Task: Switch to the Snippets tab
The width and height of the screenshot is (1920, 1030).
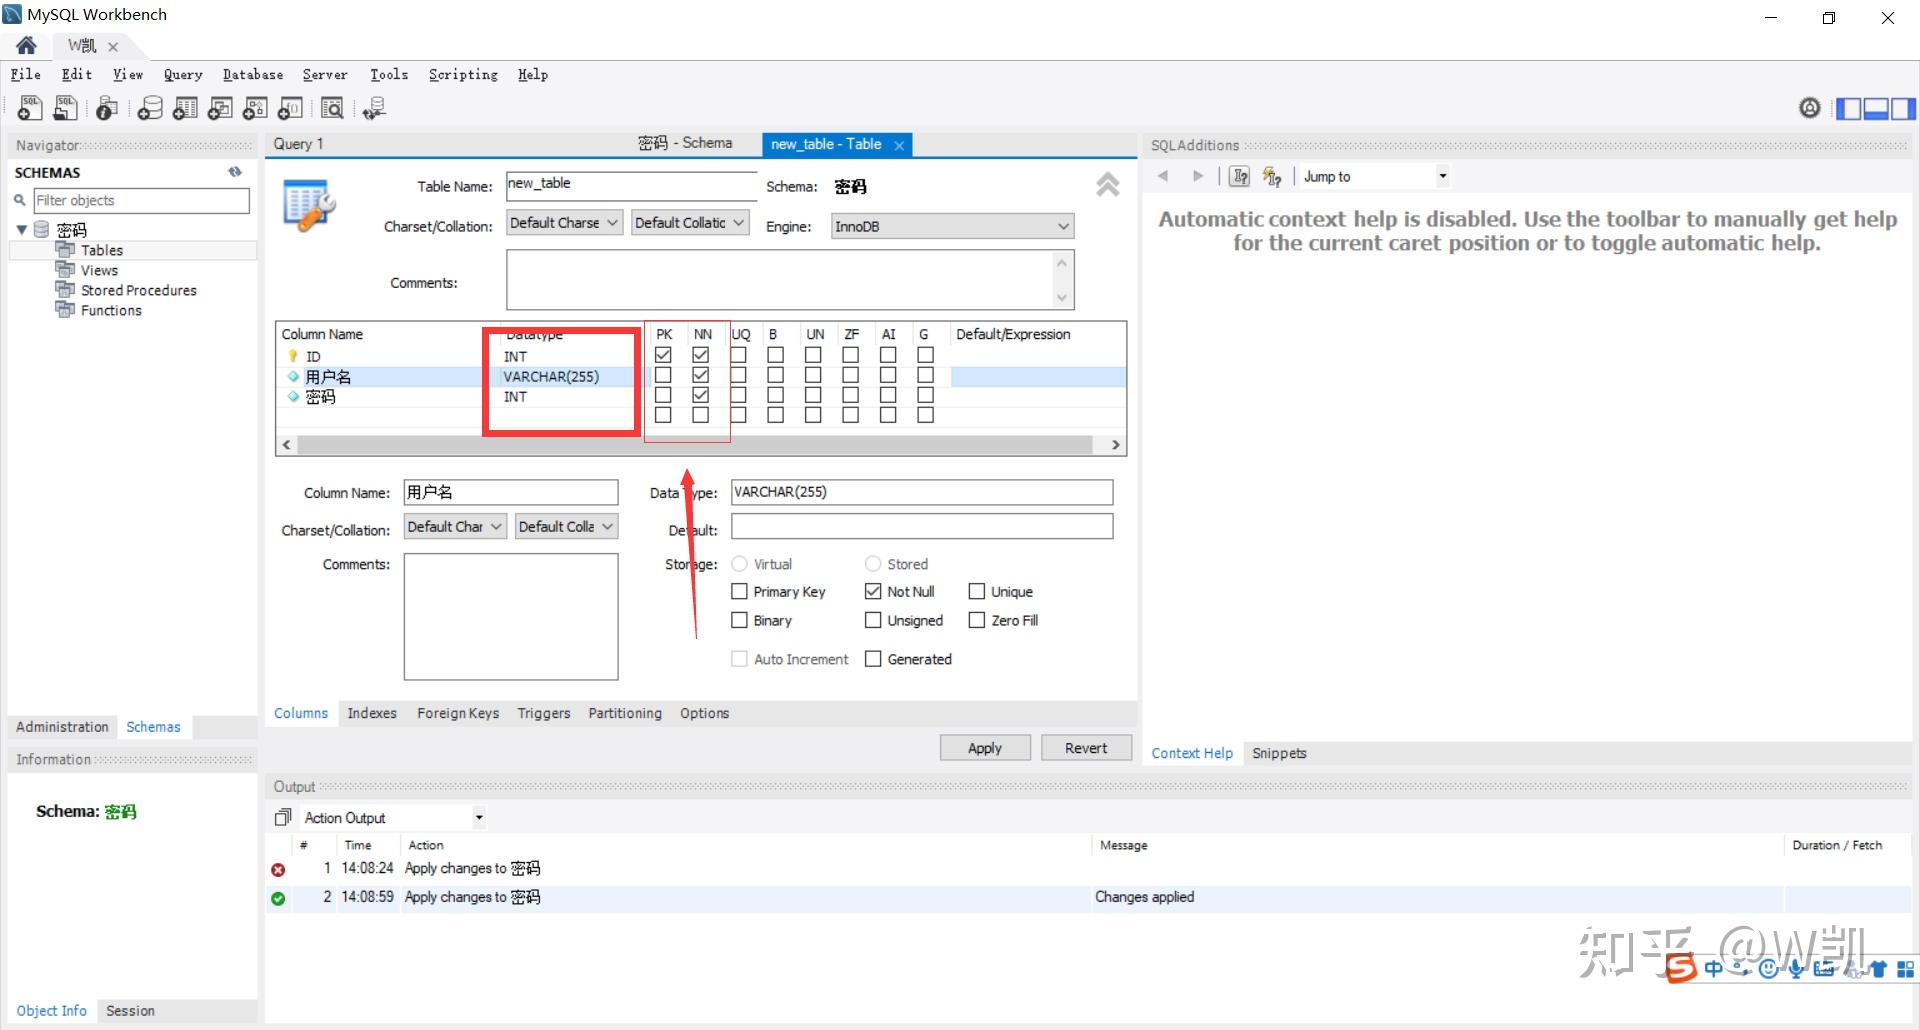Action: click(1279, 753)
